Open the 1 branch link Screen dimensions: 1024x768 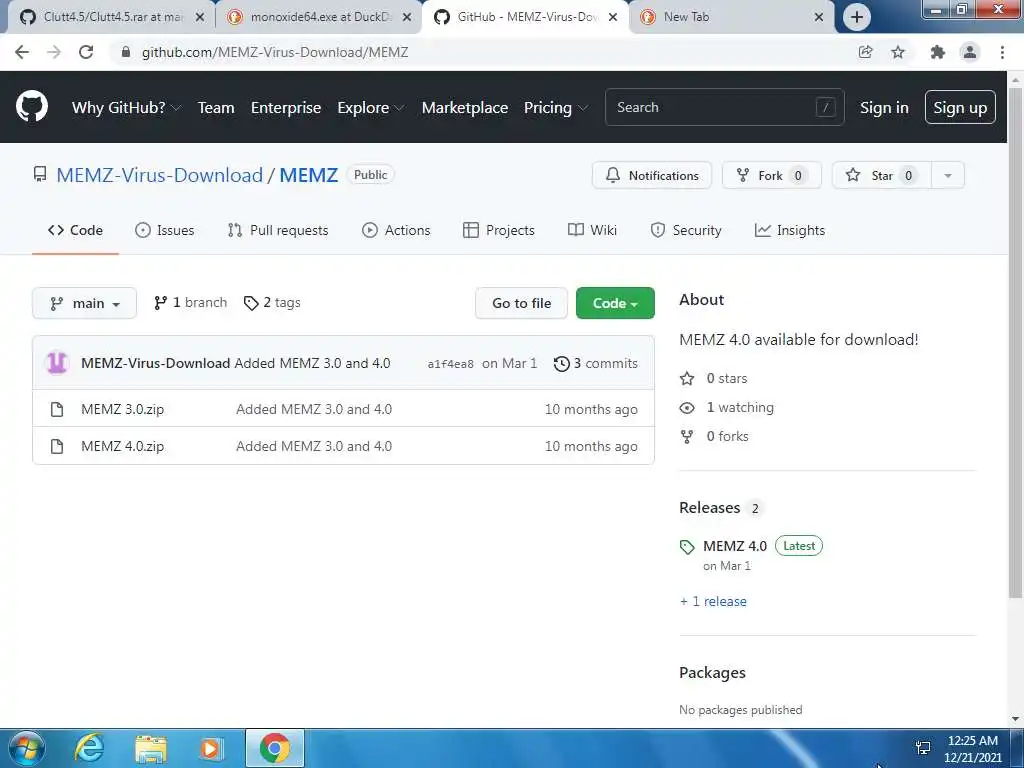point(190,302)
